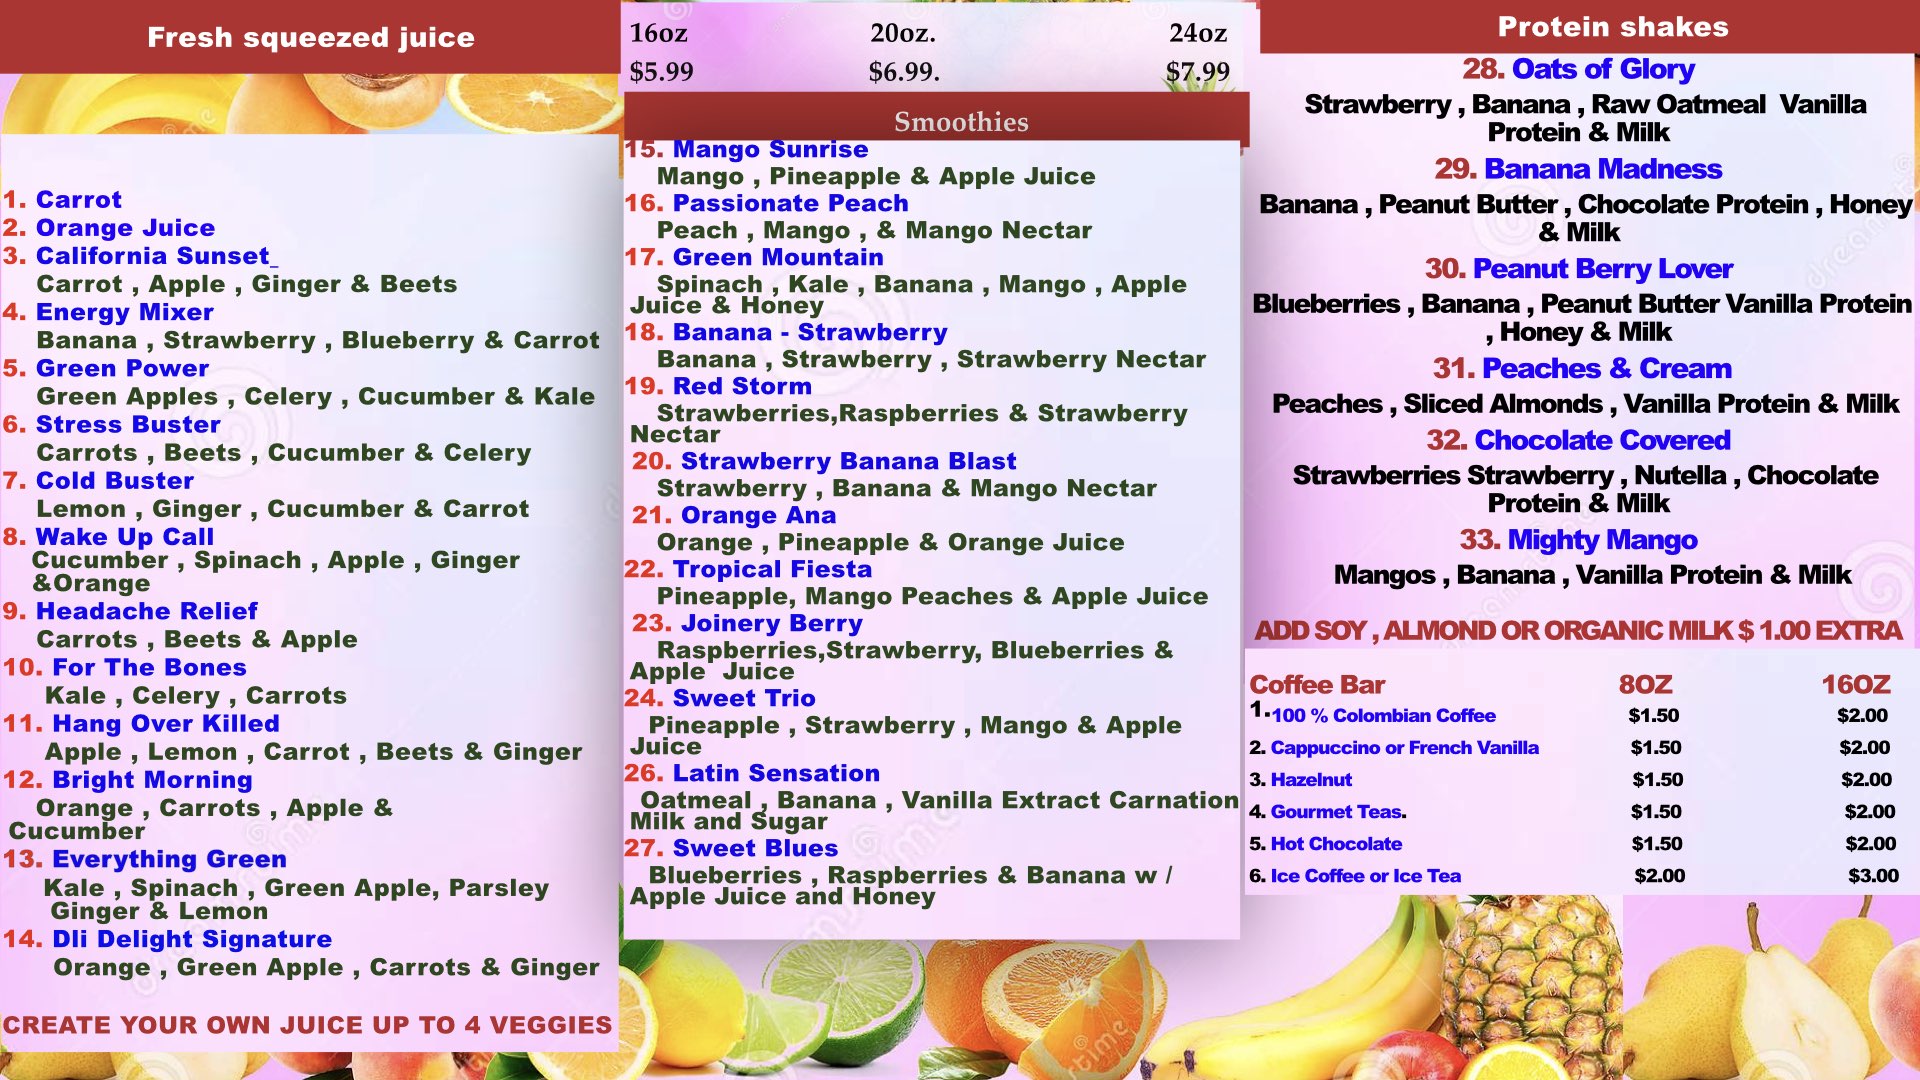Open the Protein shakes header
Screen dimensions: 1920x1080
tap(1612, 27)
